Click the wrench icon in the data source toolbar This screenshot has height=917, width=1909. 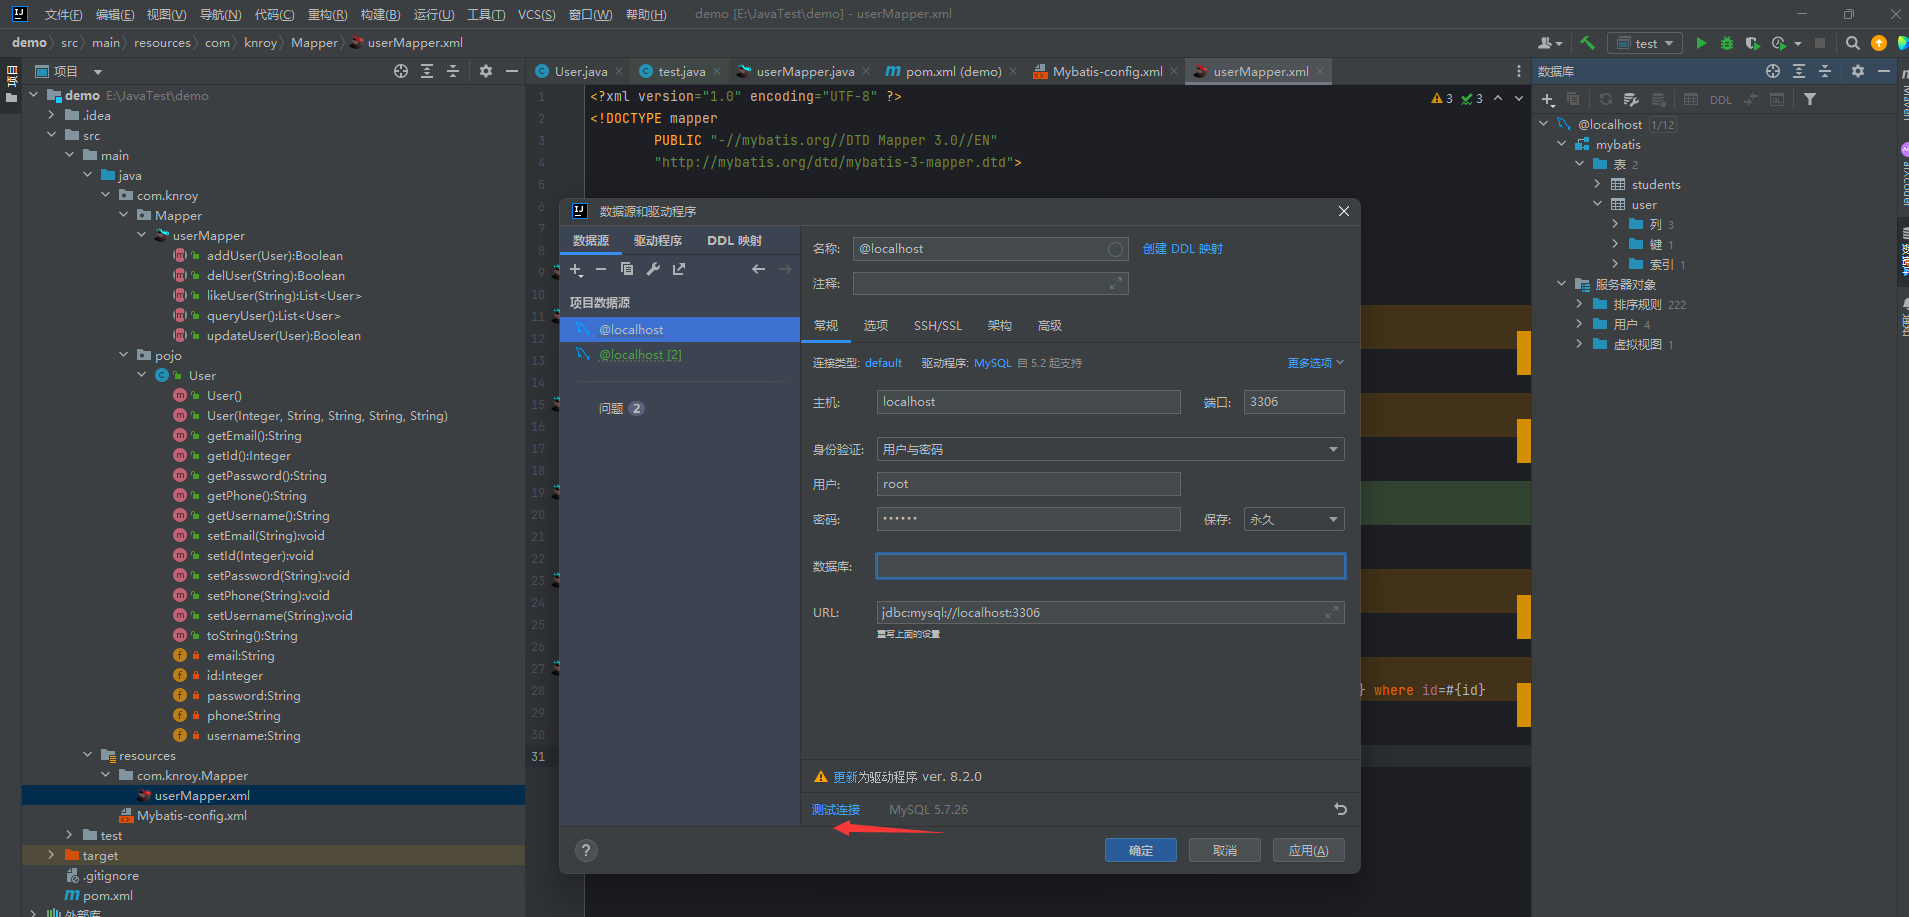pos(653,269)
